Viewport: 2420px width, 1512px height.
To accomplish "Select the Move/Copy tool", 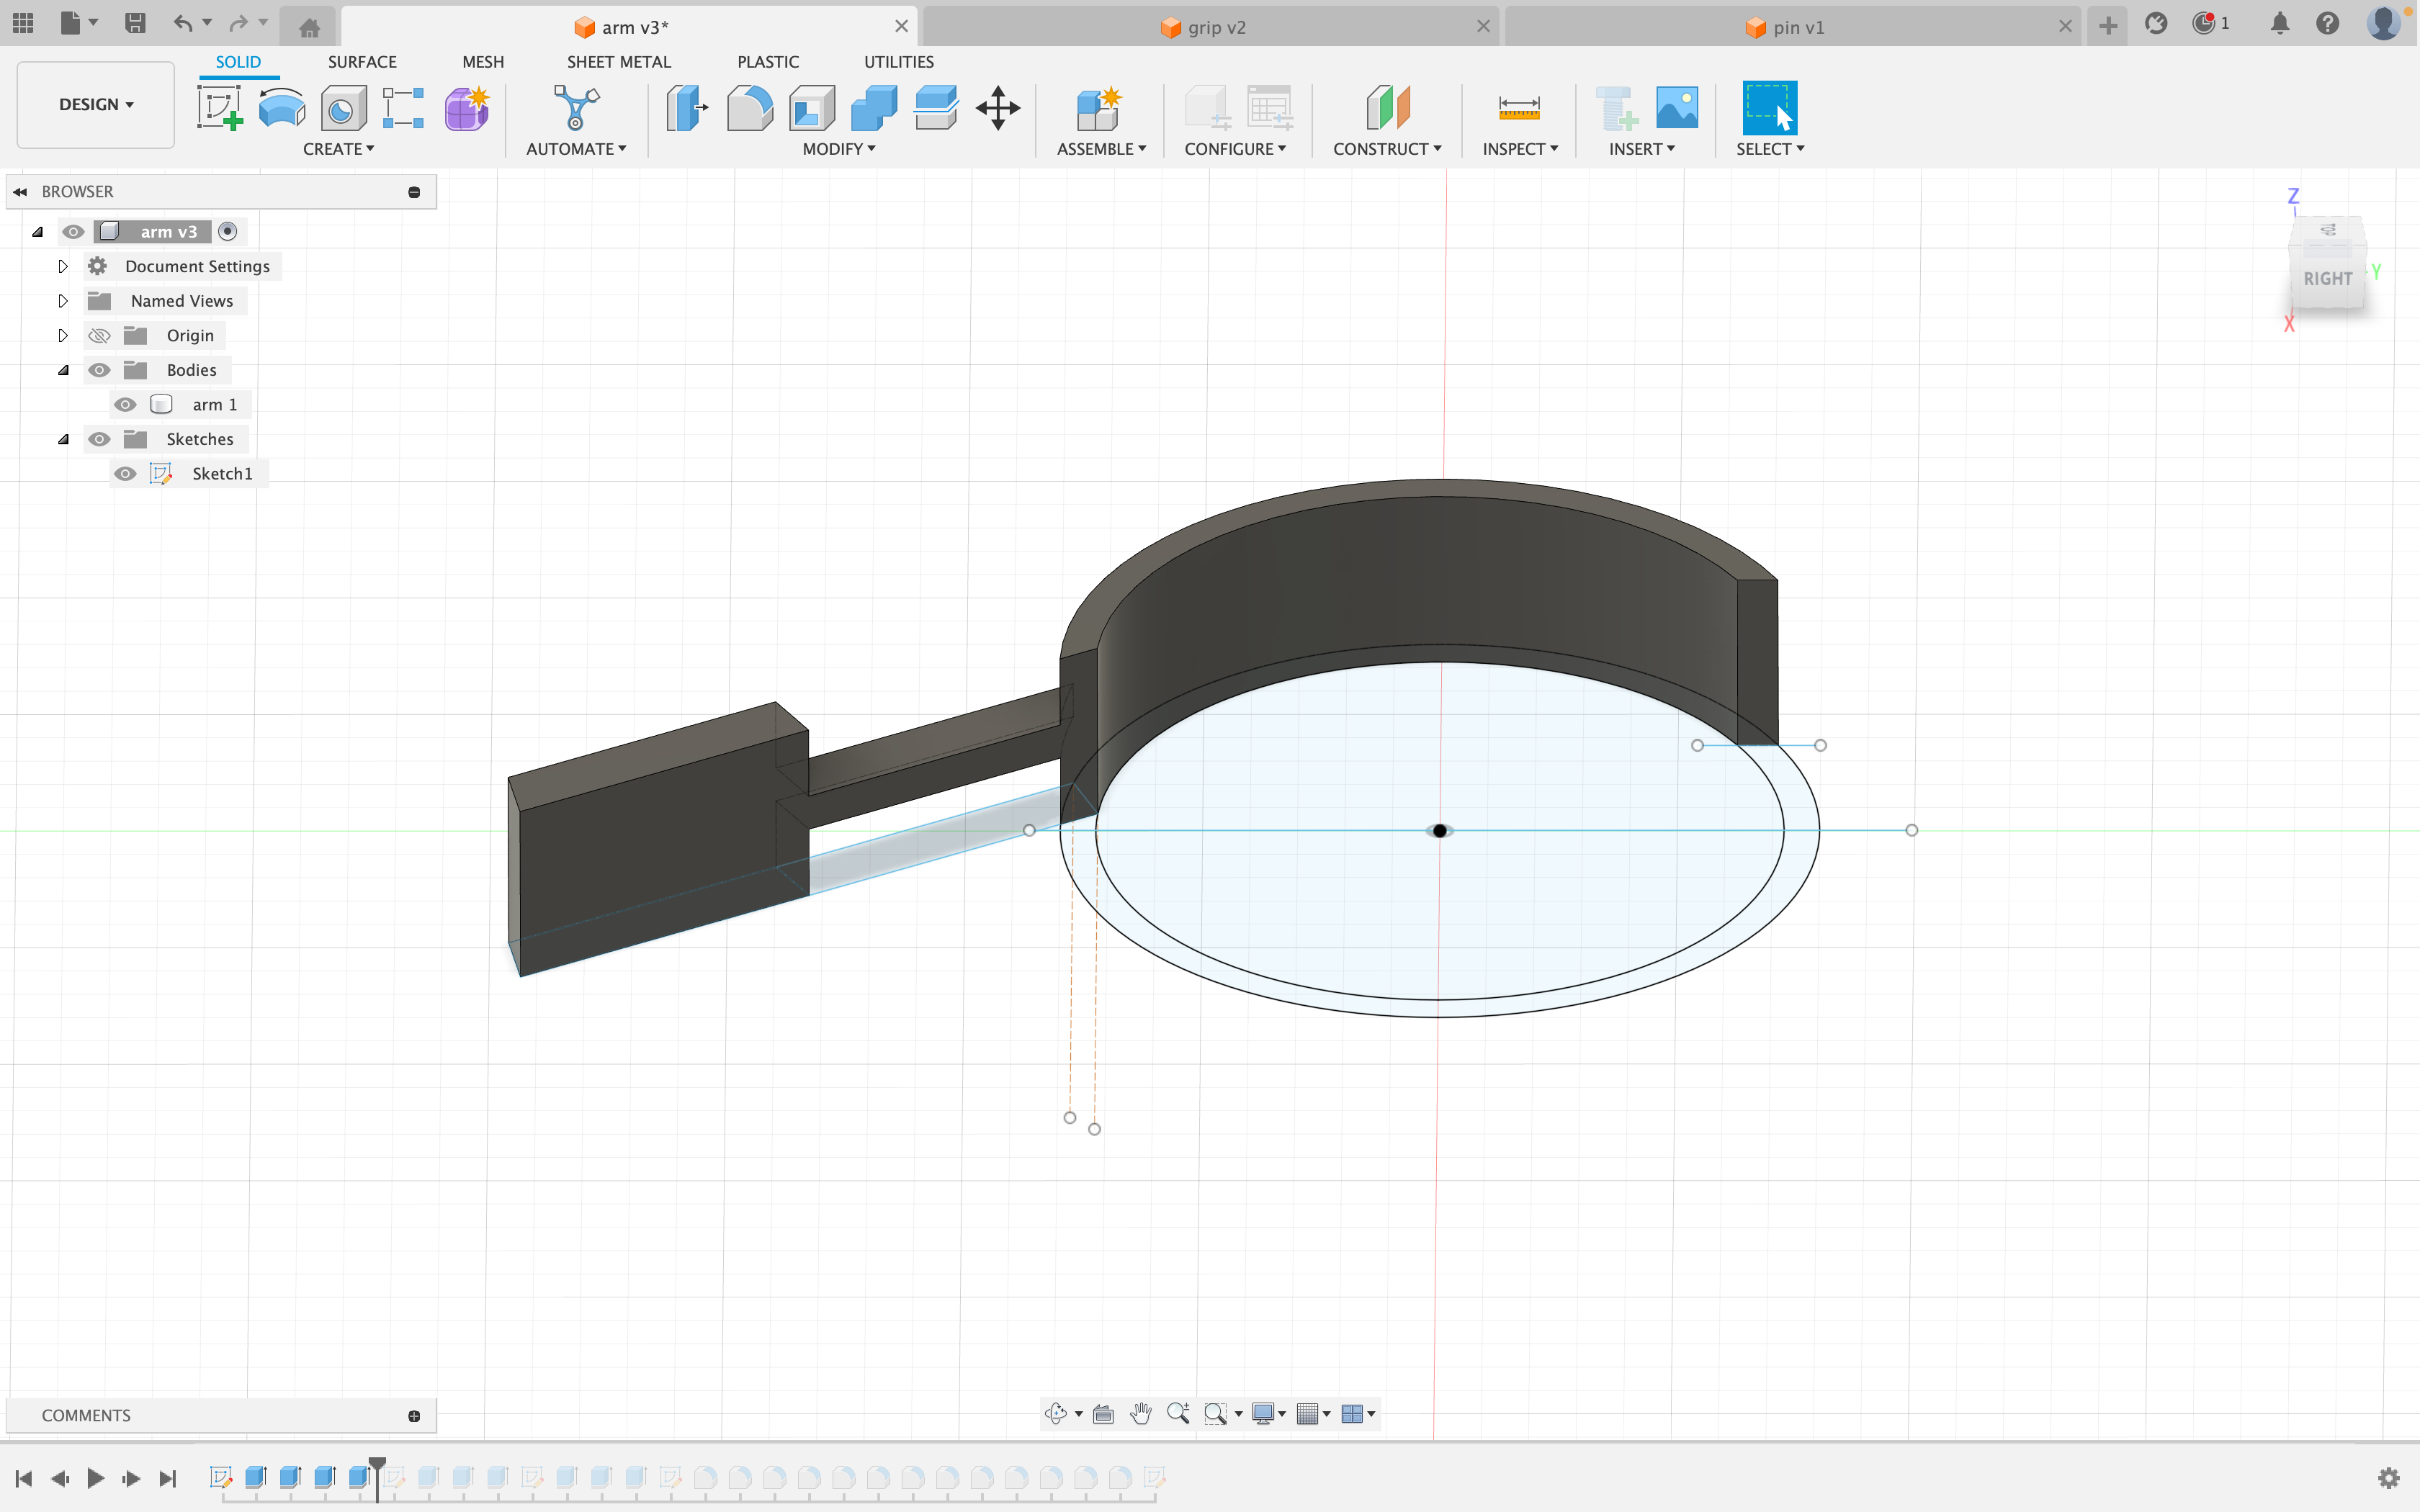I will click(x=998, y=107).
